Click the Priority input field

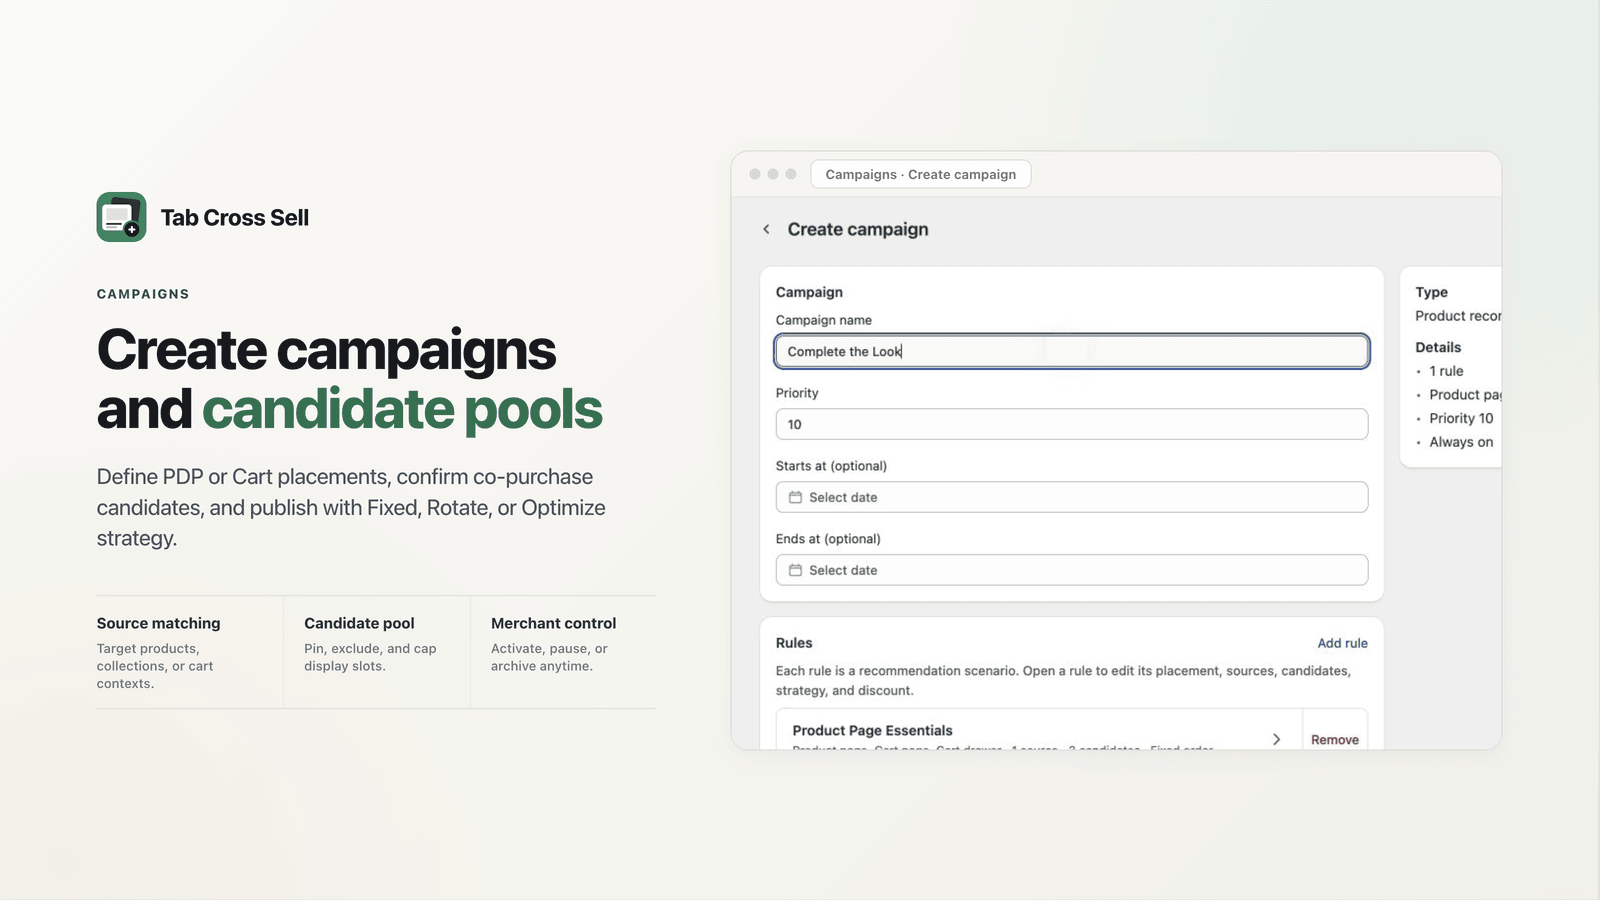pyautogui.click(x=1072, y=424)
